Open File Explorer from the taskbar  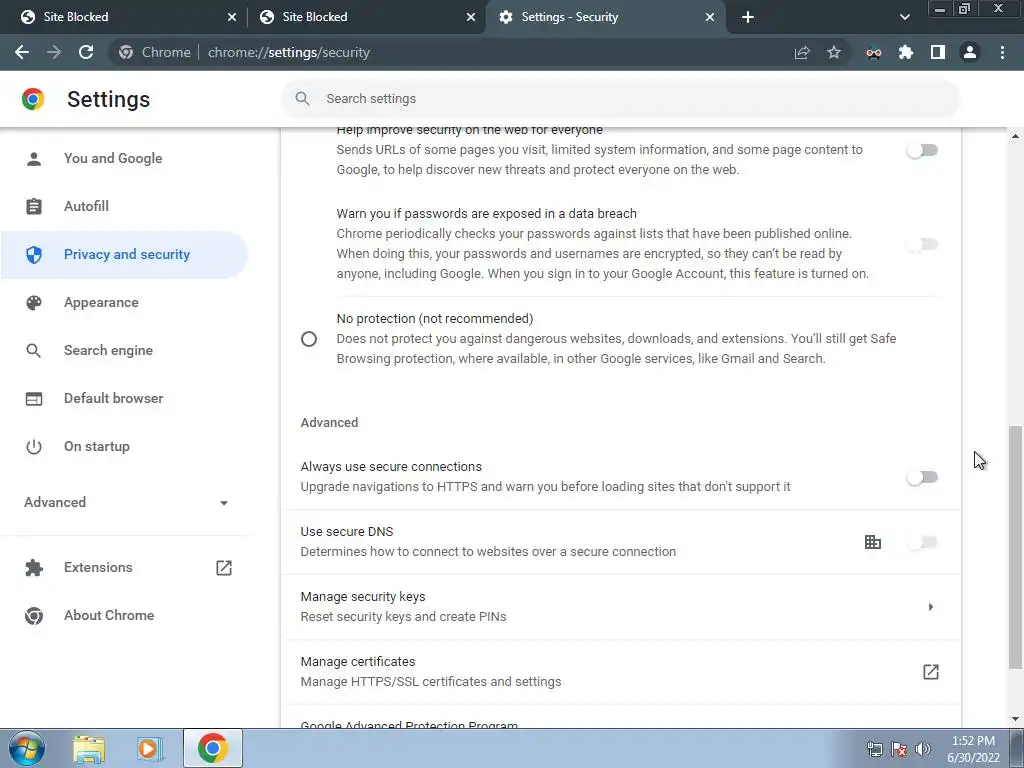tap(89, 748)
